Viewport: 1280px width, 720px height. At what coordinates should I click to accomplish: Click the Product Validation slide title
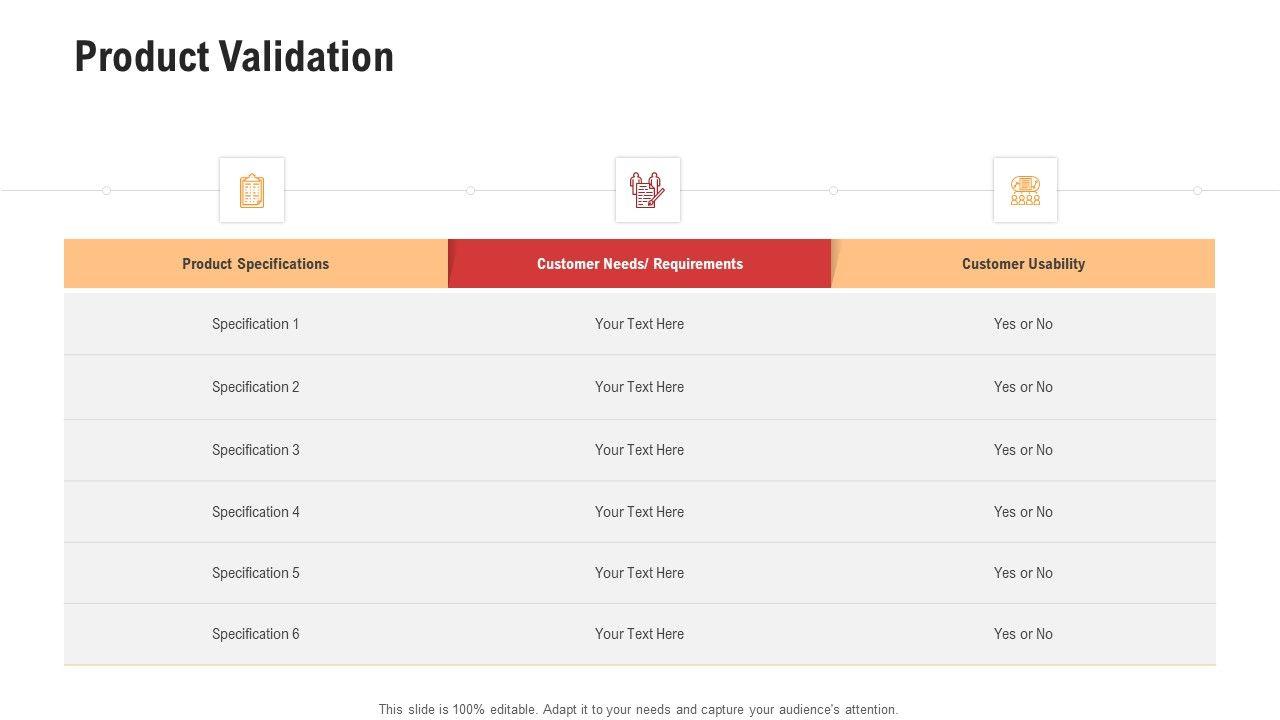tap(234, 57)
